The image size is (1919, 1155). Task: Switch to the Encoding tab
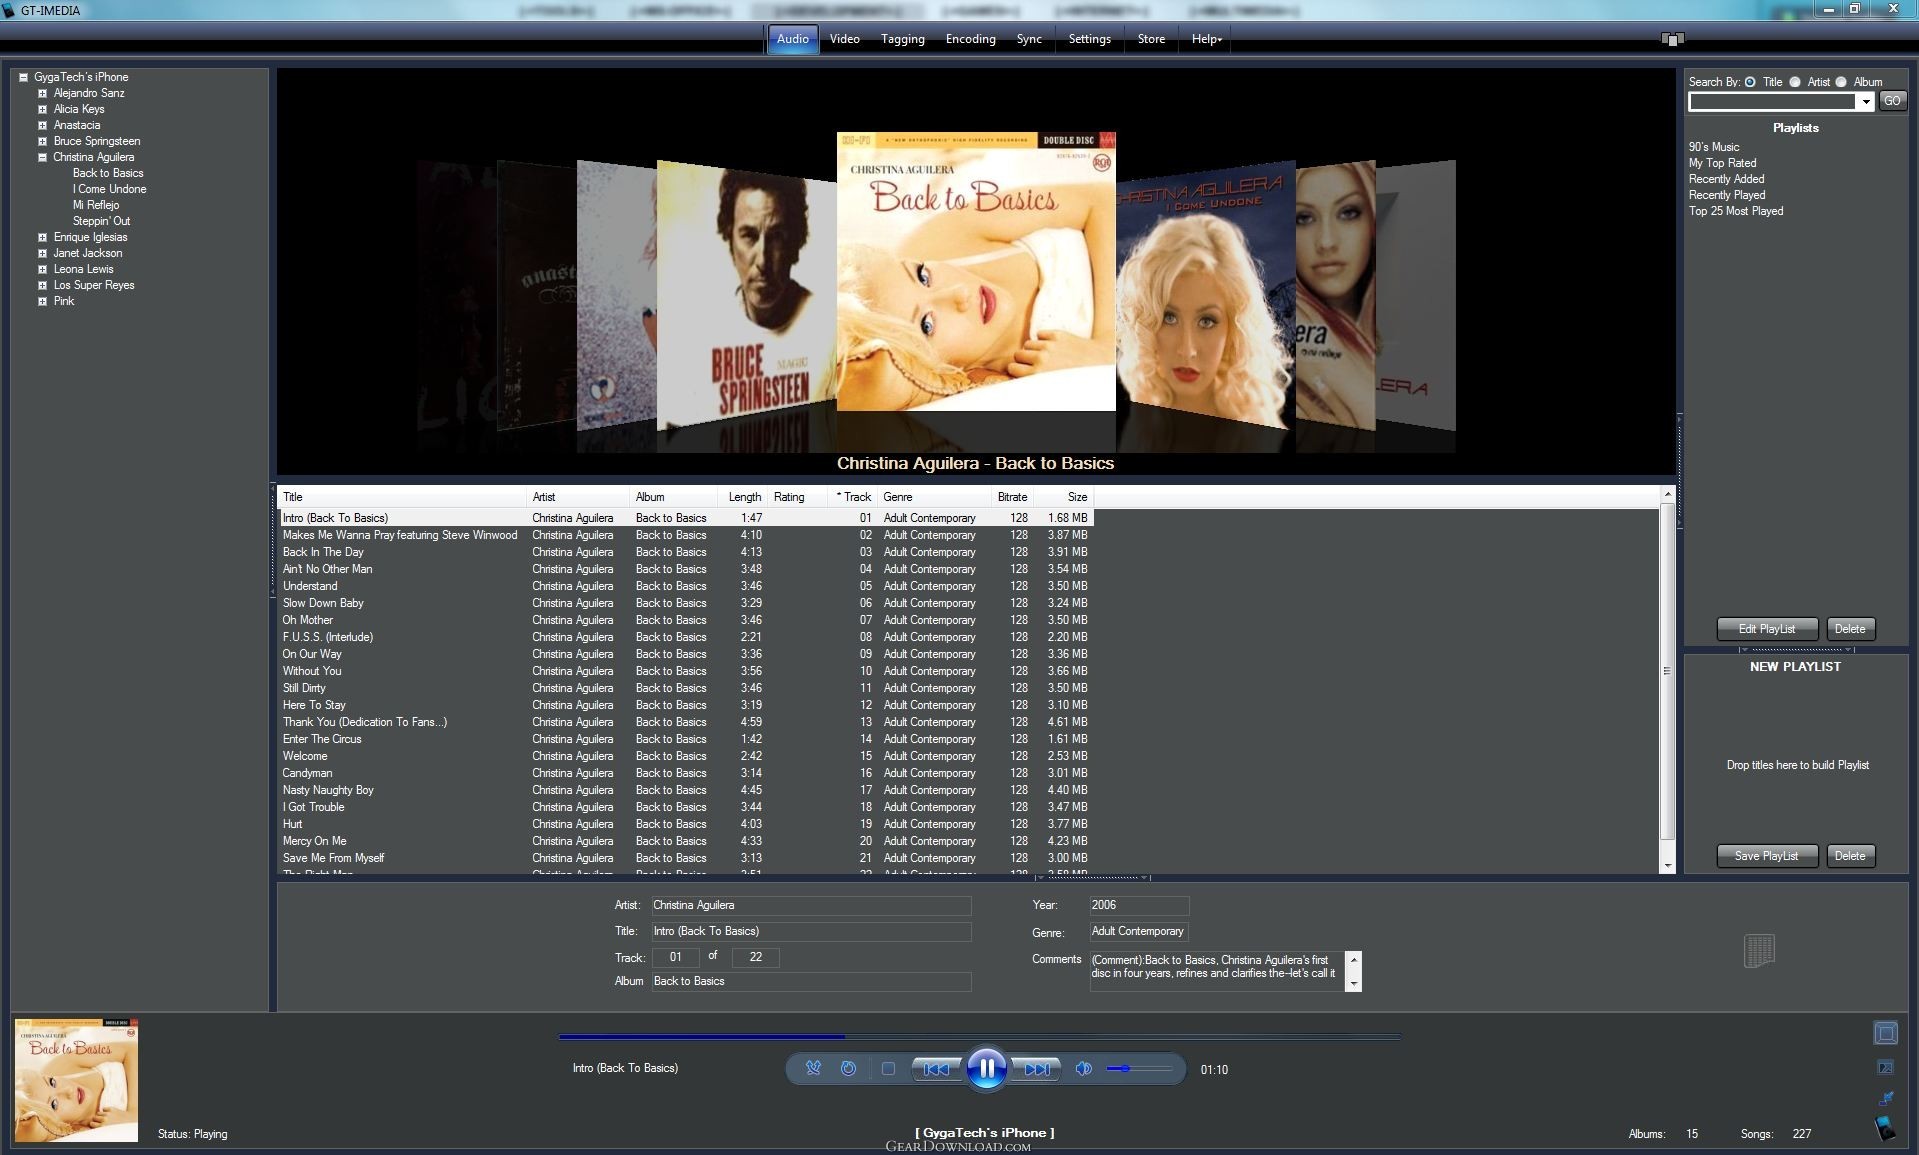pyautogui.click(x=970, y=39)
